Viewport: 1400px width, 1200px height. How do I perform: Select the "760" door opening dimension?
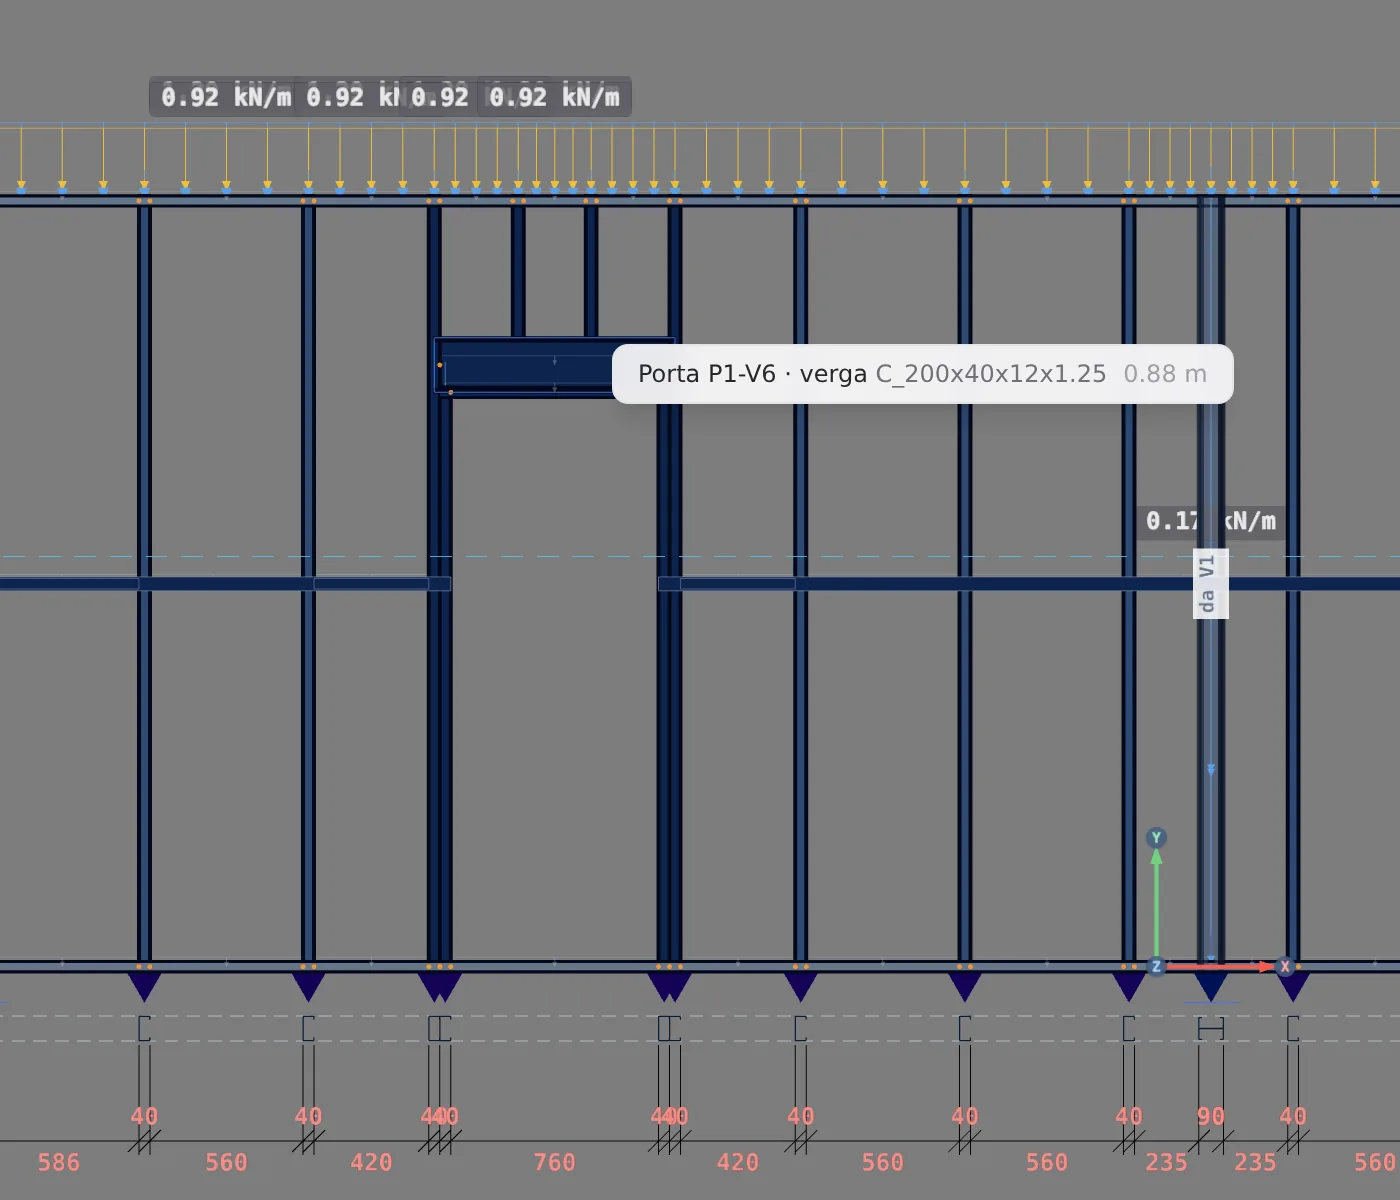(x=554, y=1162)
